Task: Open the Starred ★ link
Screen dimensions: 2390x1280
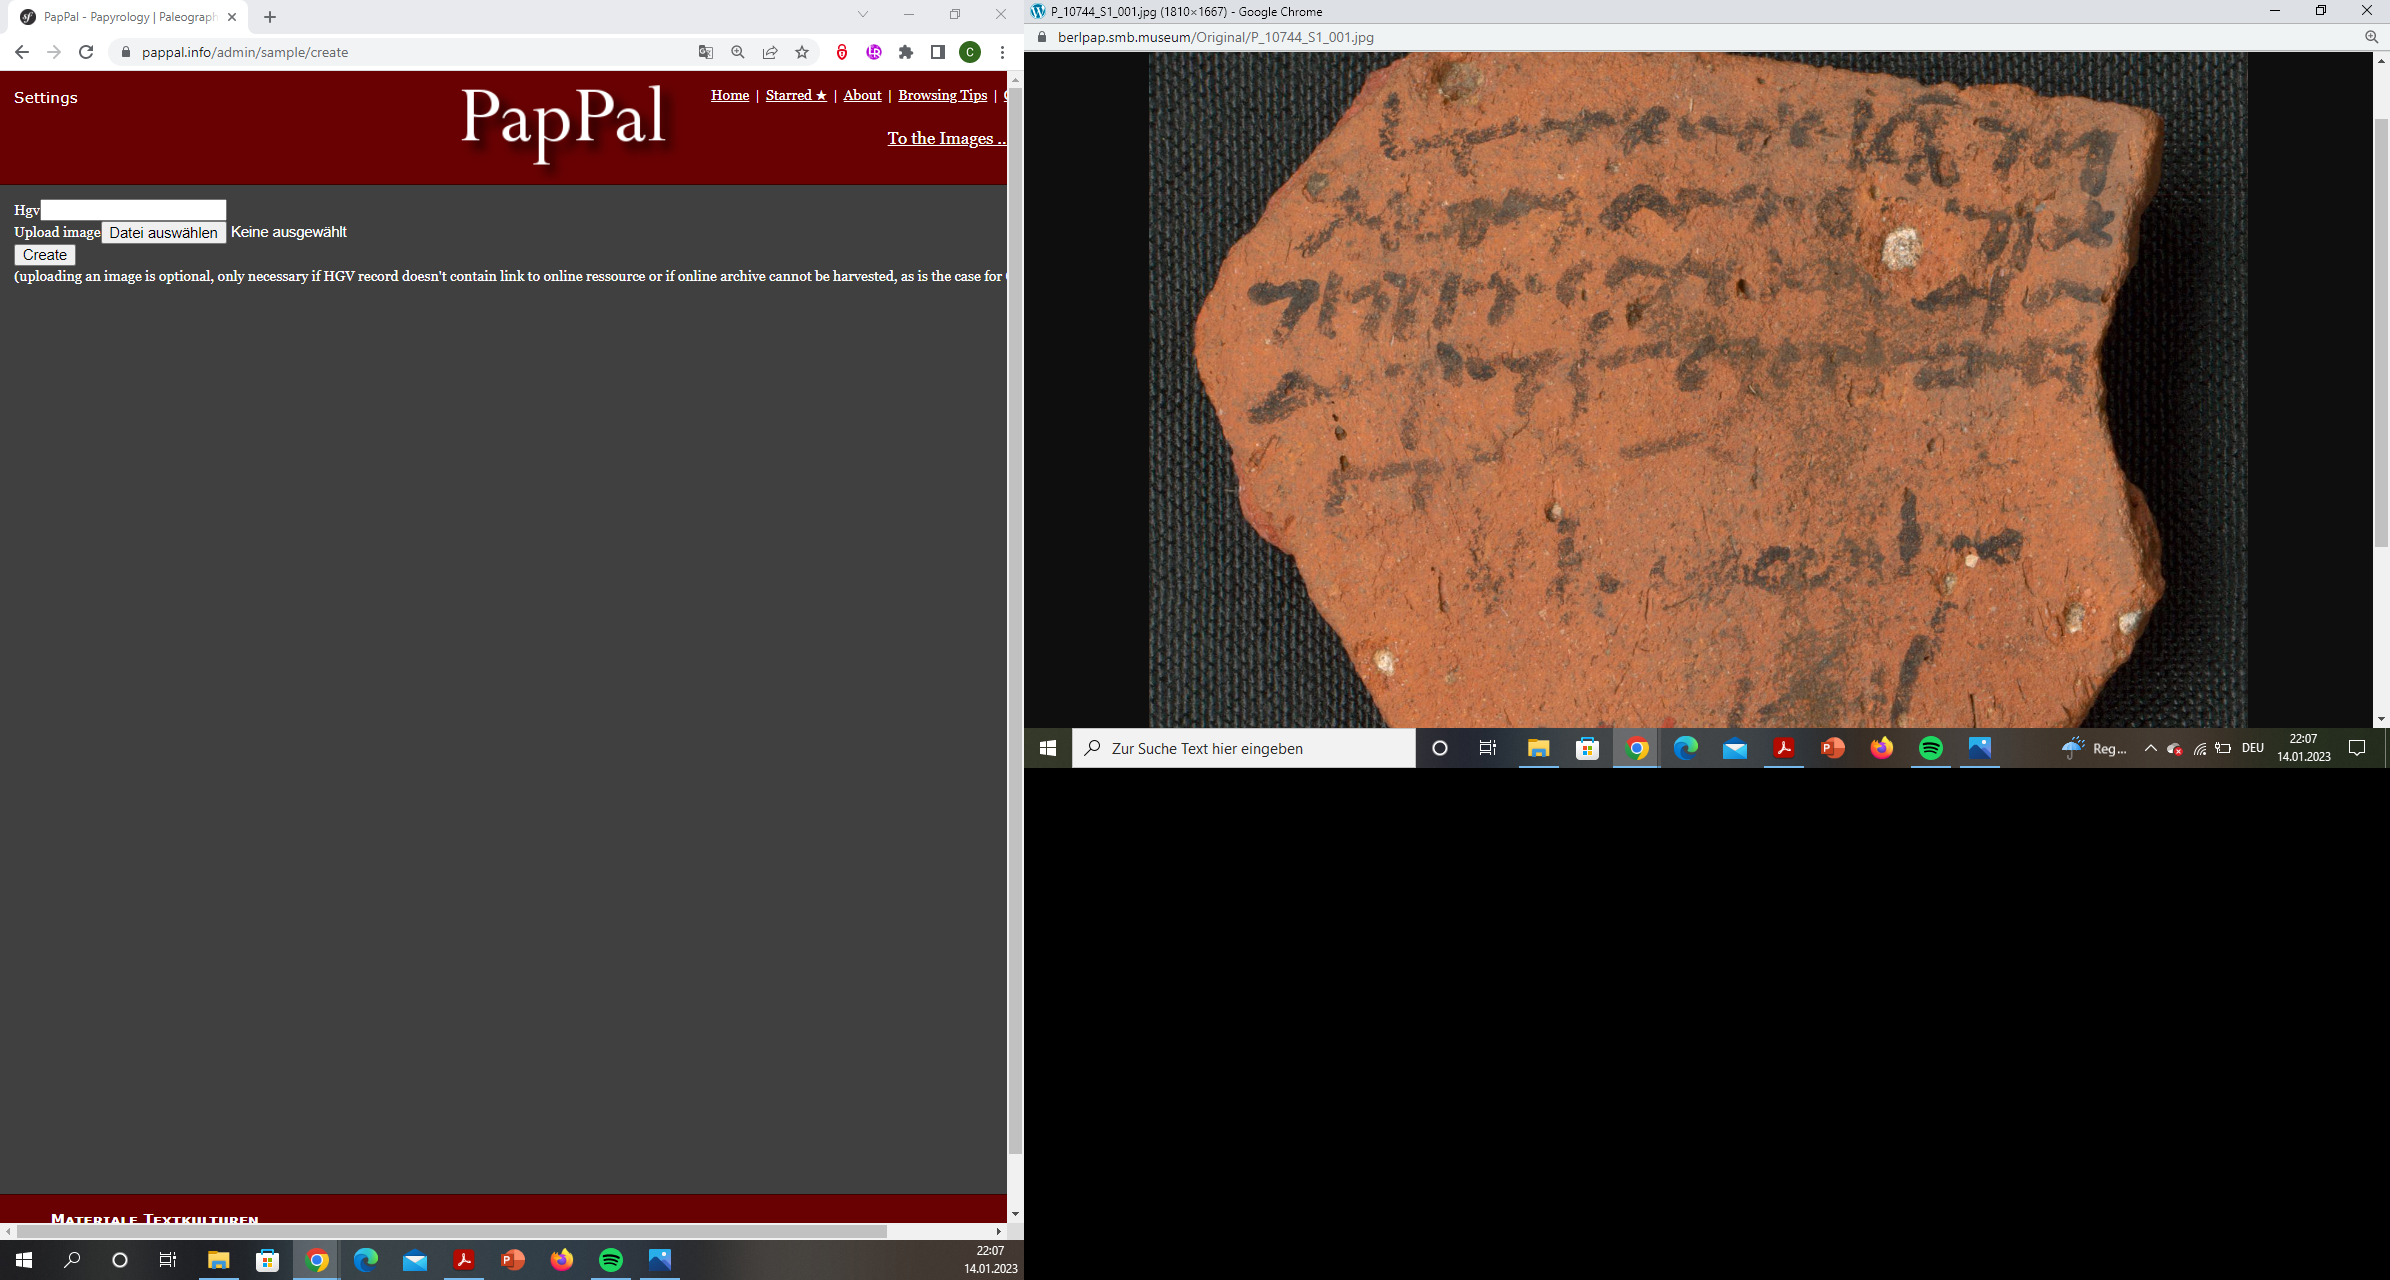Action: tap(796, 95)
